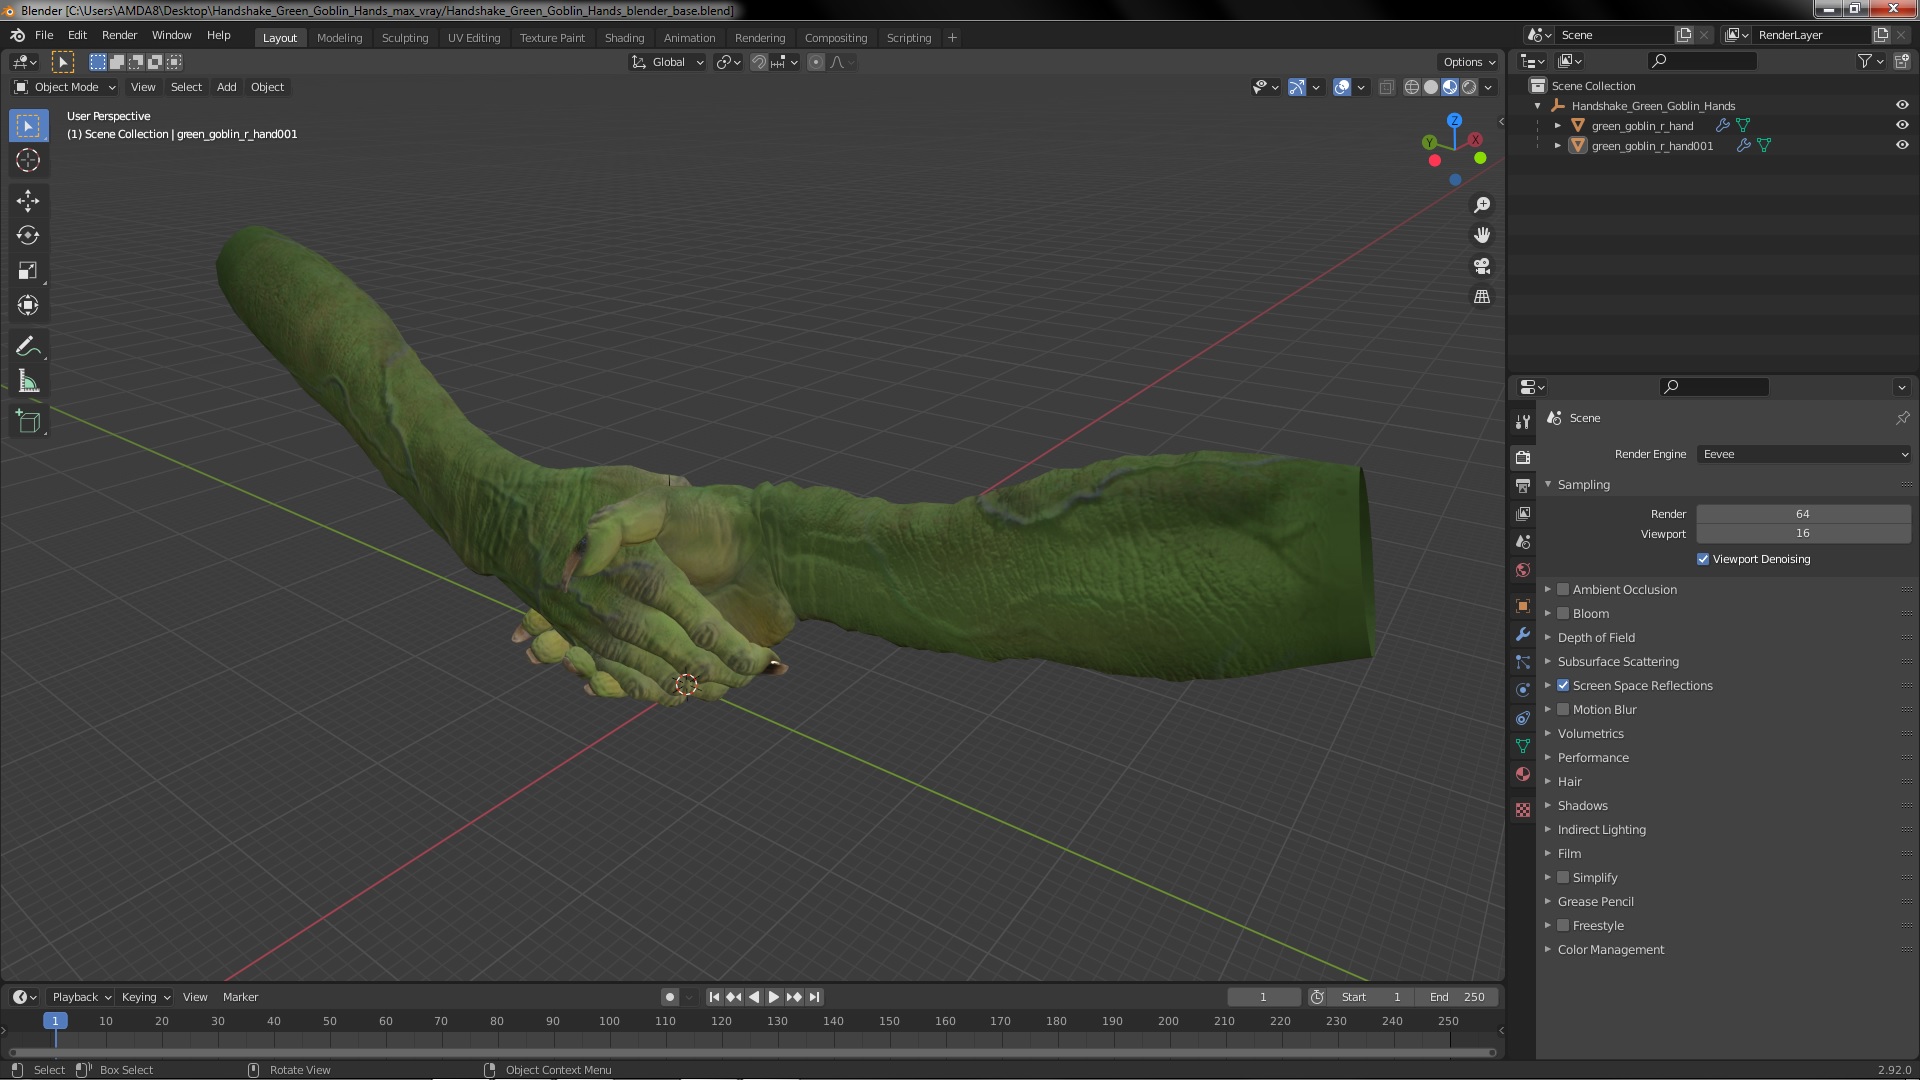Viewport: 1920px width, 1080px height.
Task: Open Keying popover in timeline
Action: pyautogui.click(x=145, y=997)
